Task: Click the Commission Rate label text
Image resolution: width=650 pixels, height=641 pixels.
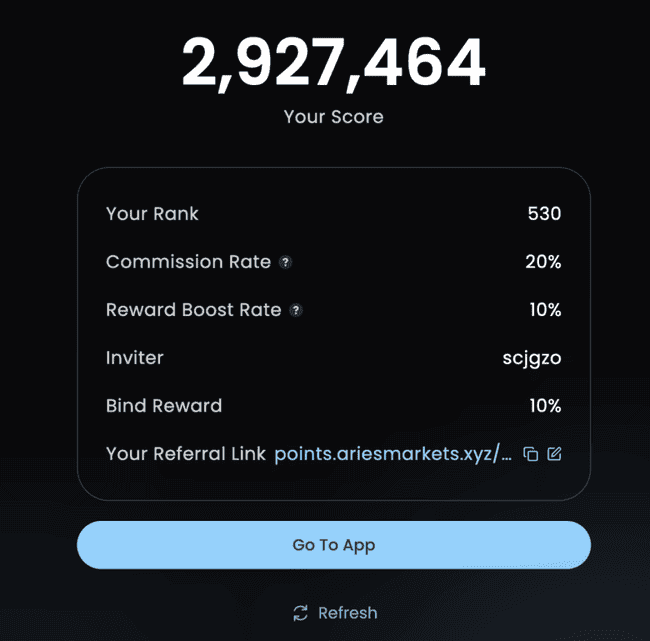Action: (x=188, y=262)
